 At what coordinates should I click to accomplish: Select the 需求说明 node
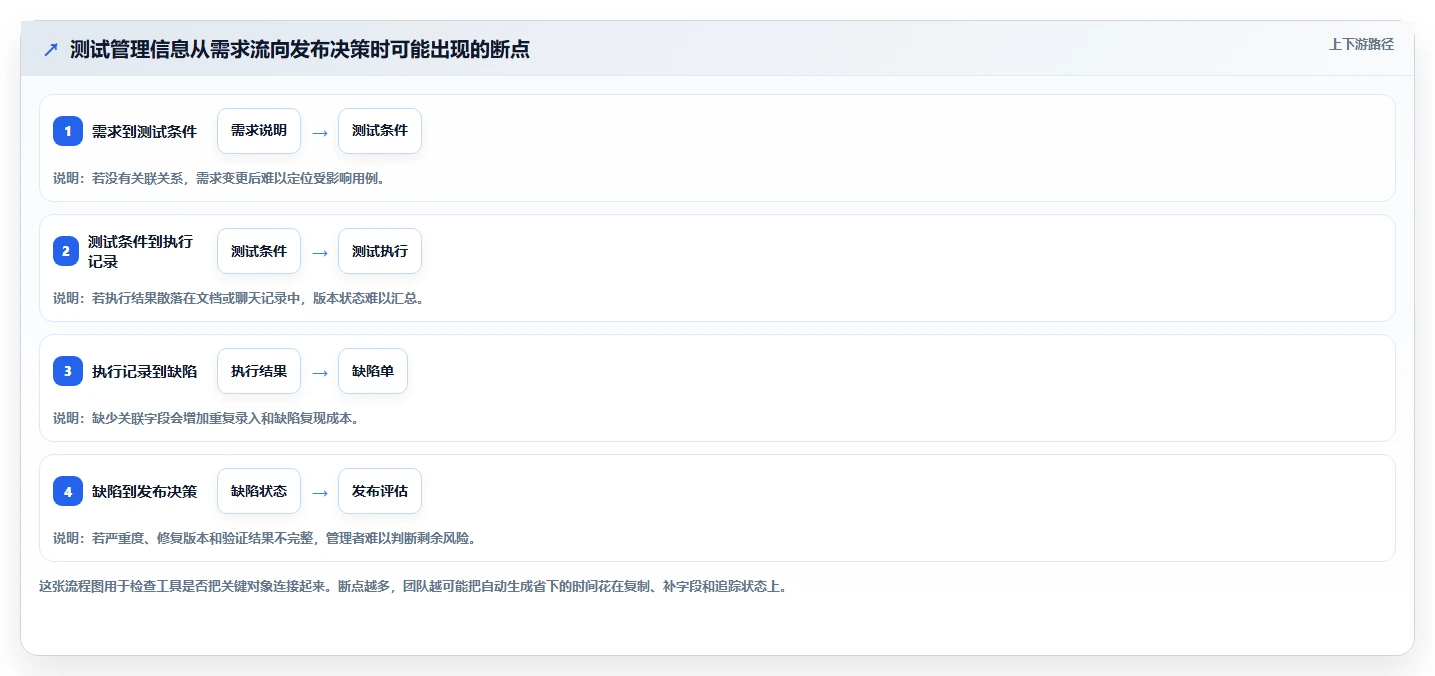(x=259, y=131)
